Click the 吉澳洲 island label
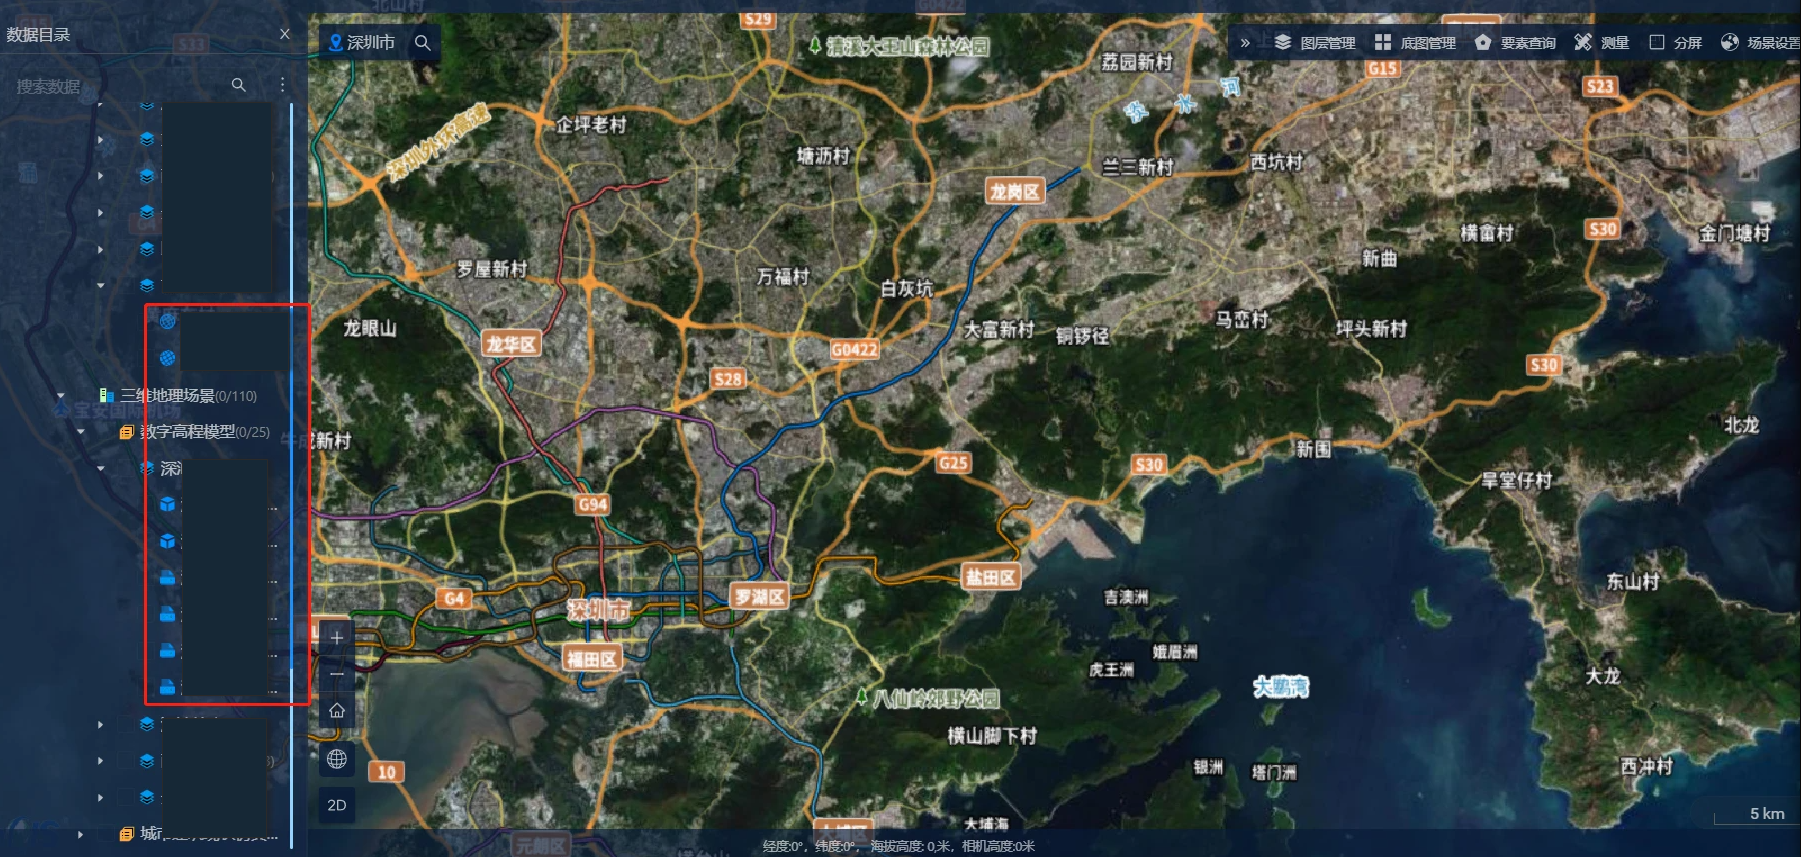 click(x=1126, y=597)
